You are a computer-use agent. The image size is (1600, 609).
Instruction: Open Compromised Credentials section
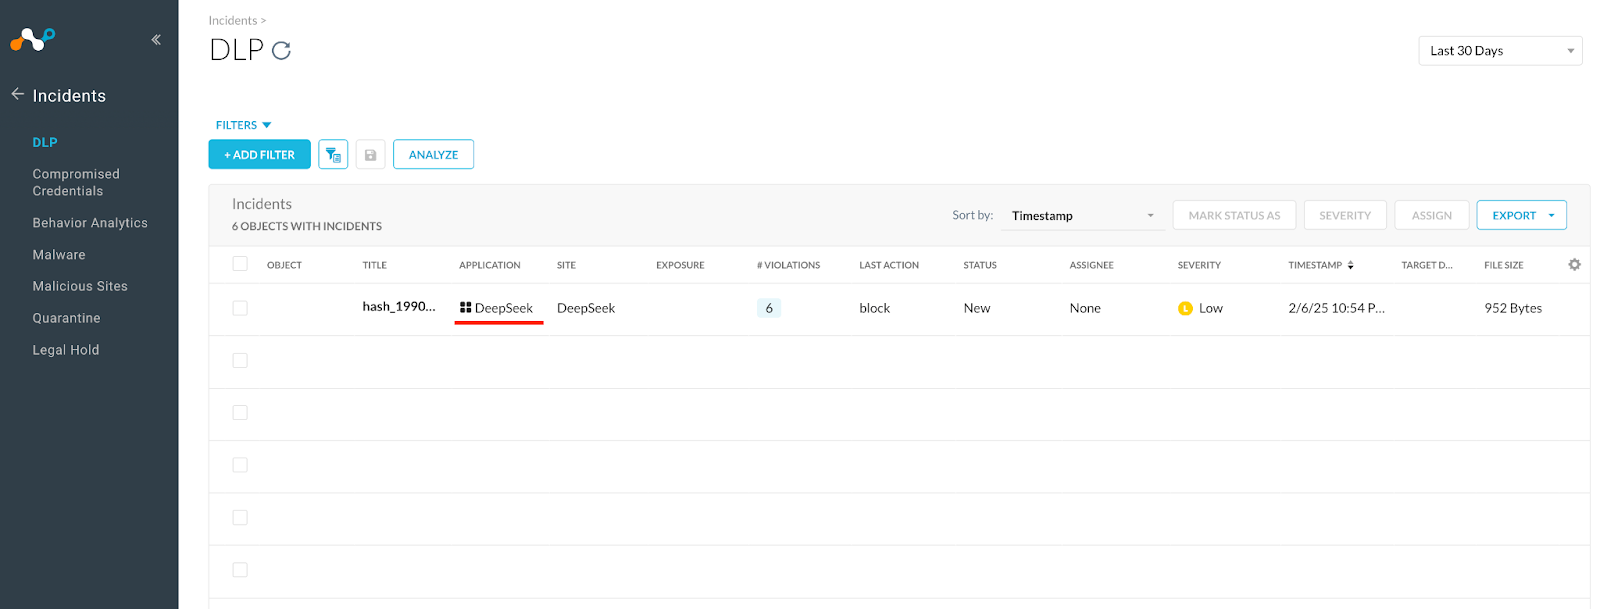76,182
